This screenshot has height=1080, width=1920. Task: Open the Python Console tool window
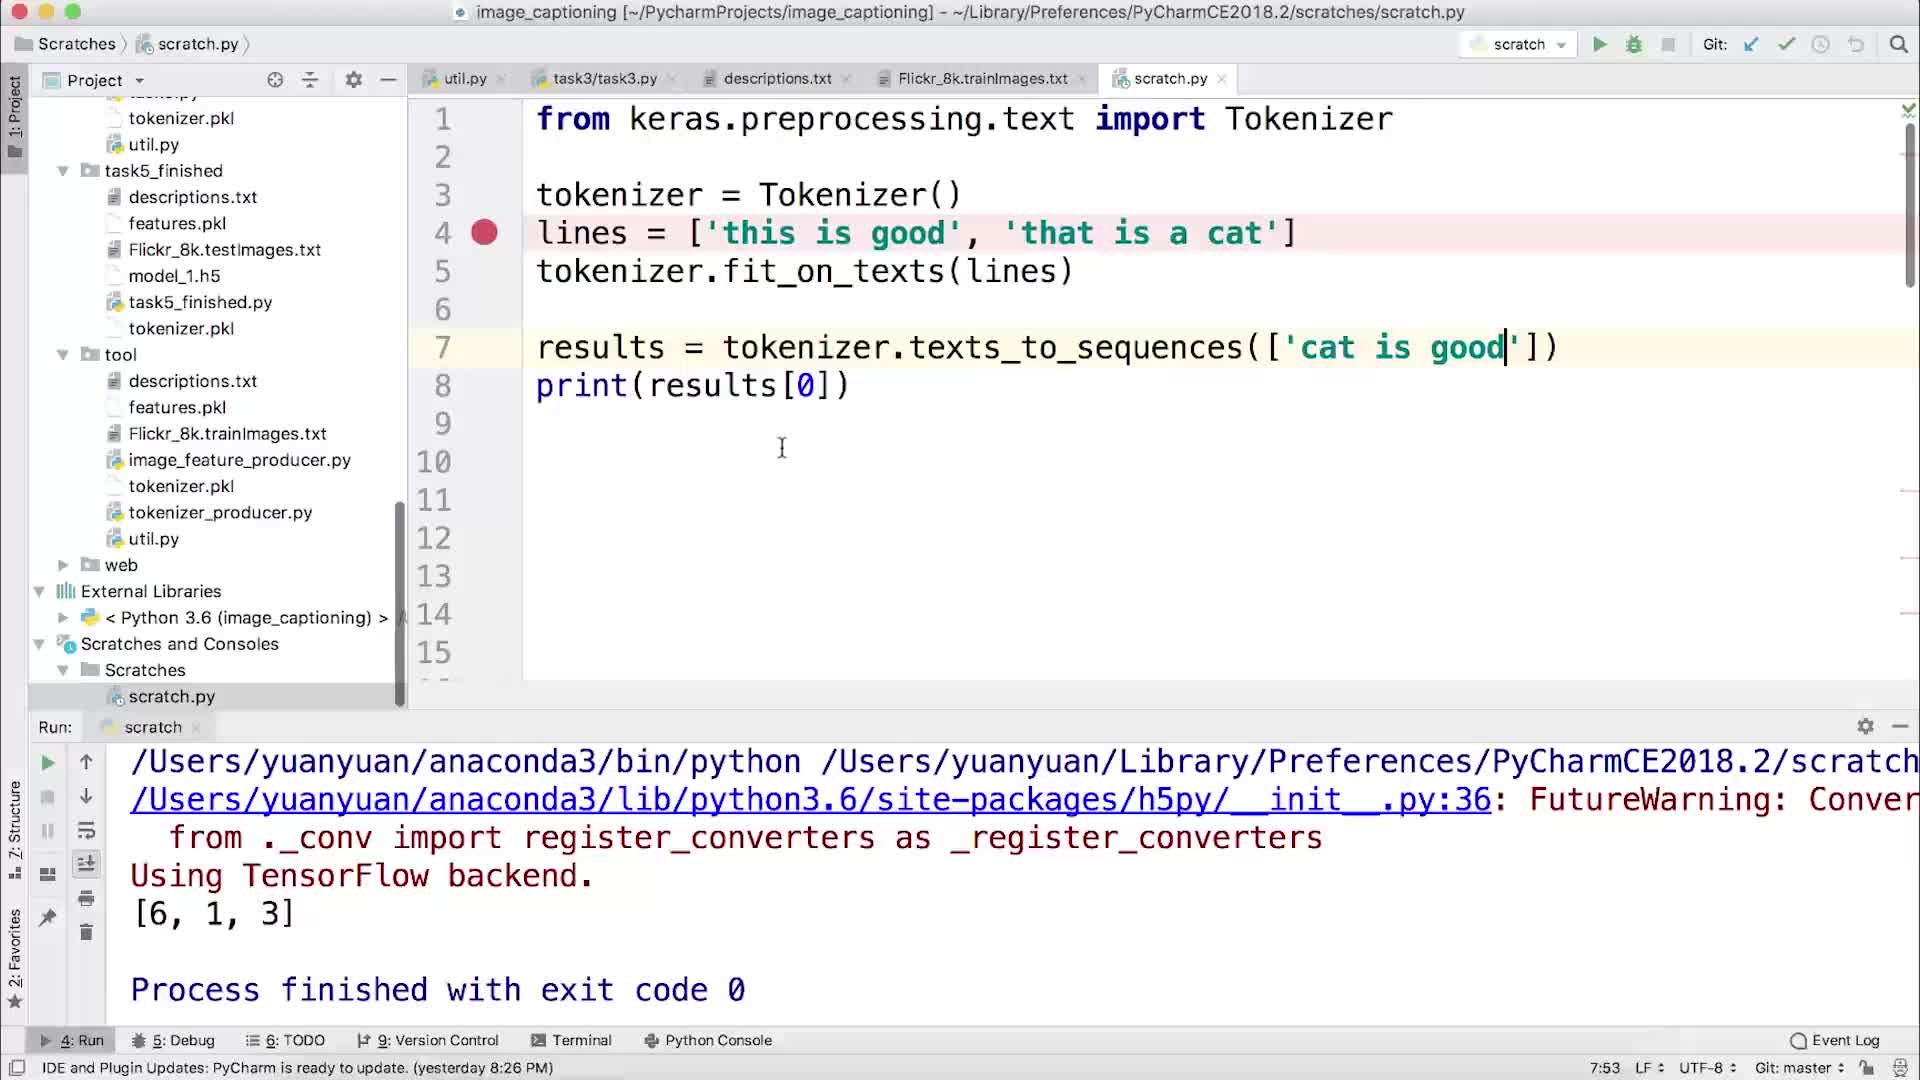pos(708,1040)
